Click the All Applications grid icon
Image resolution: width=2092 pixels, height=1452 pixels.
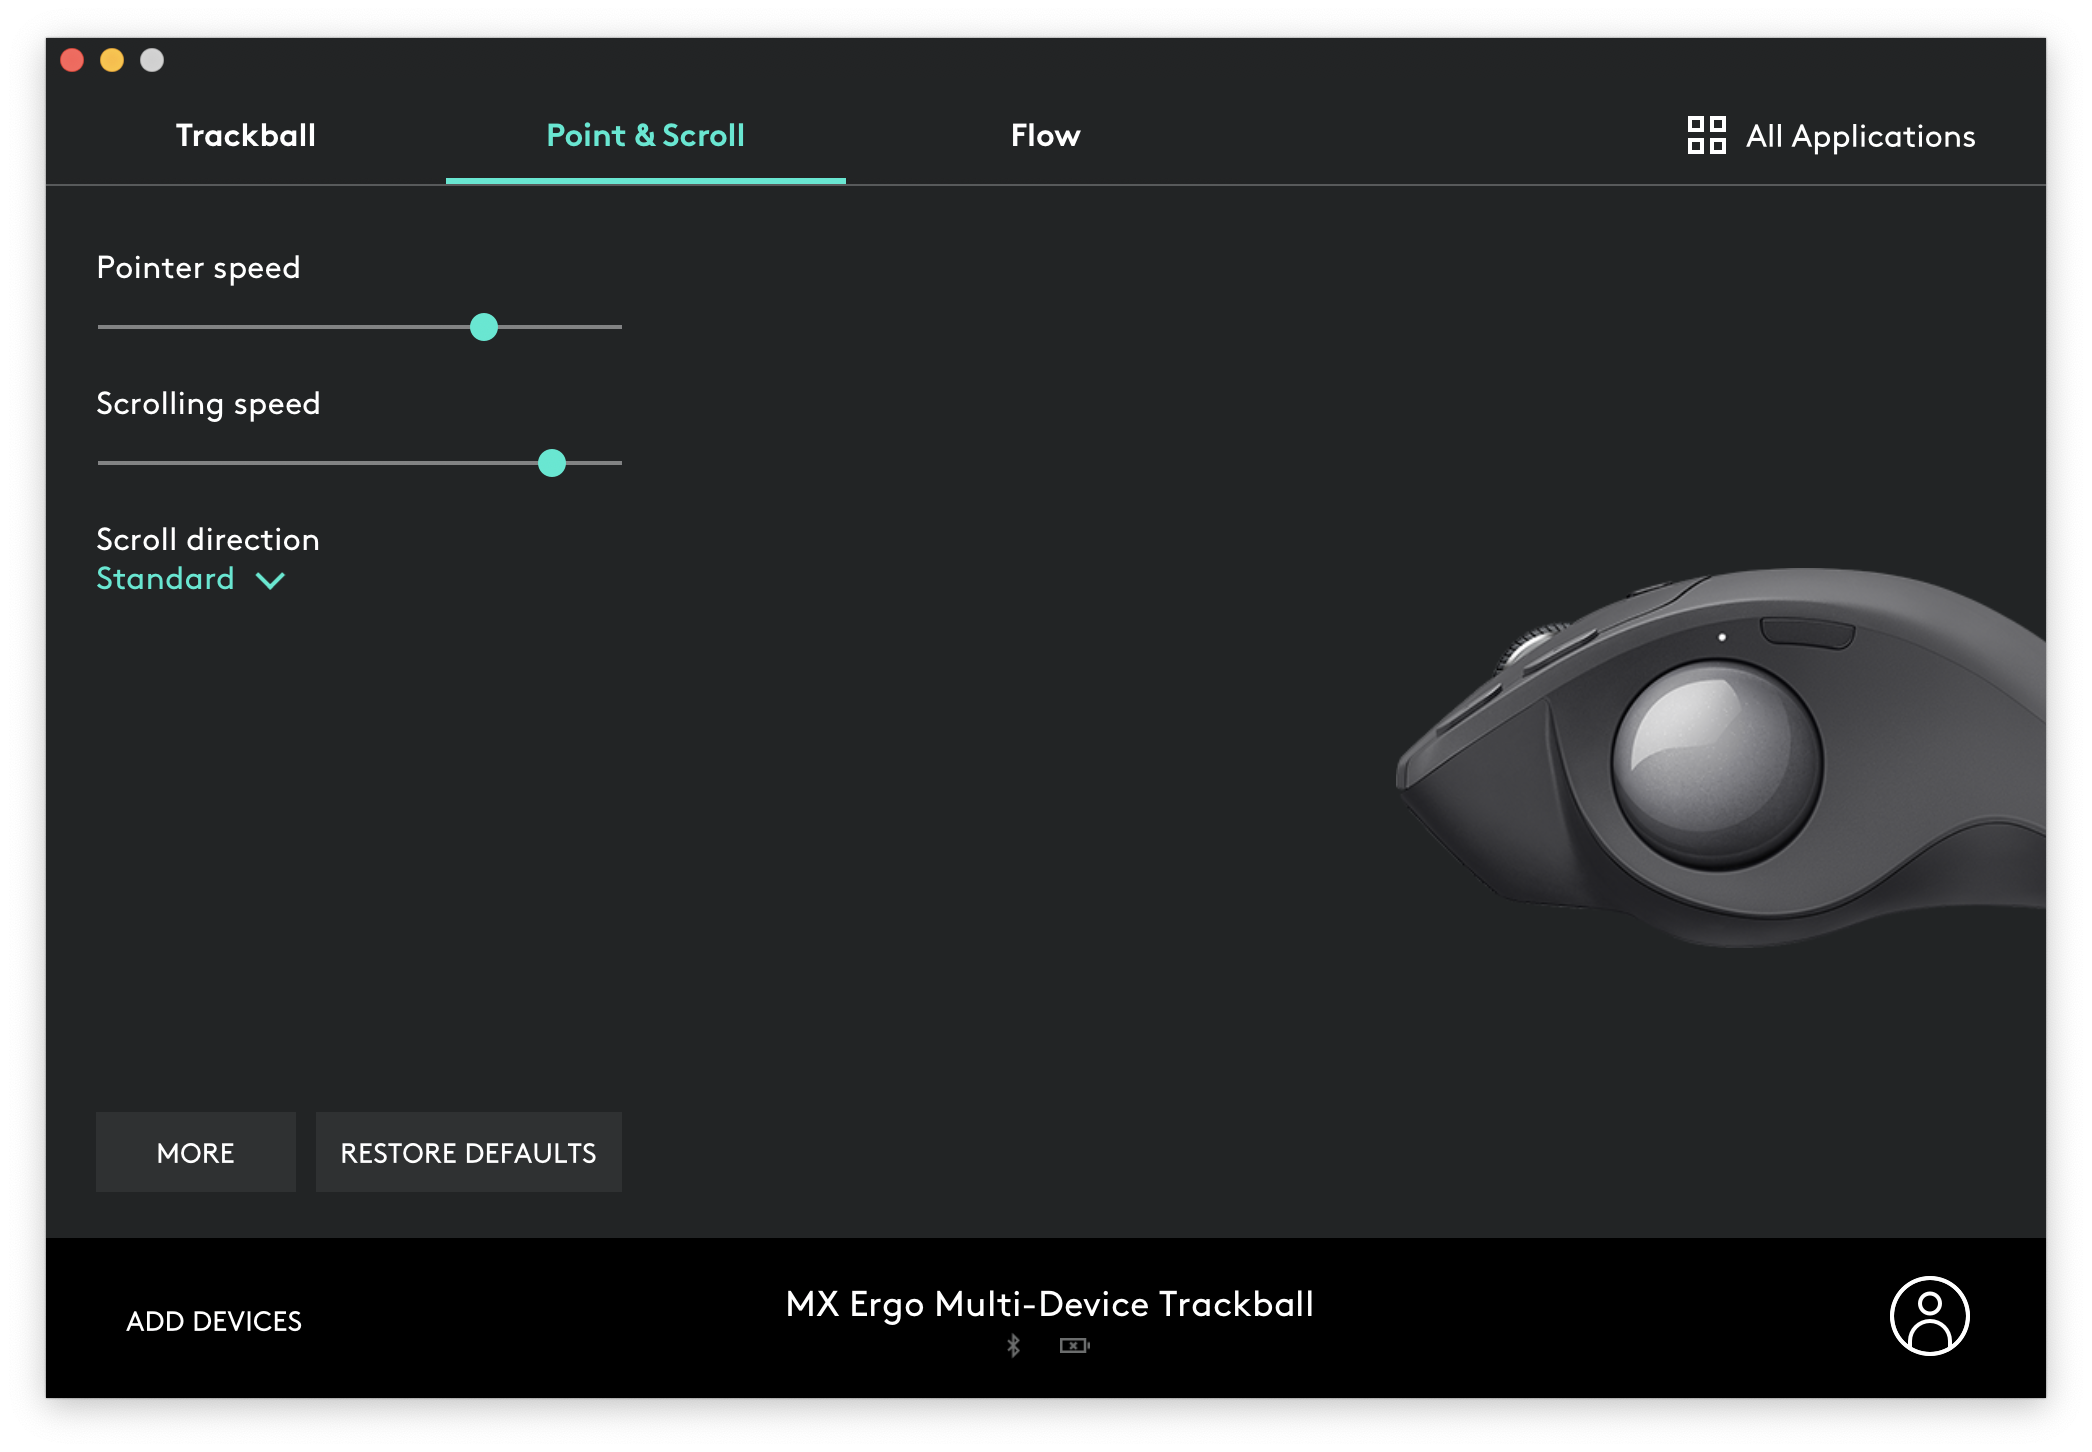coord(1706,135)
